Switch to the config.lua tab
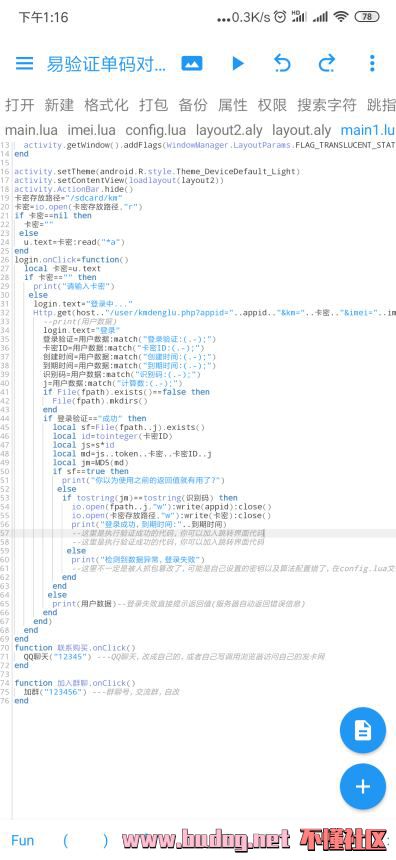Image resolution: width=396 pixels, height=860 pixels. click(x=156, y=131)
